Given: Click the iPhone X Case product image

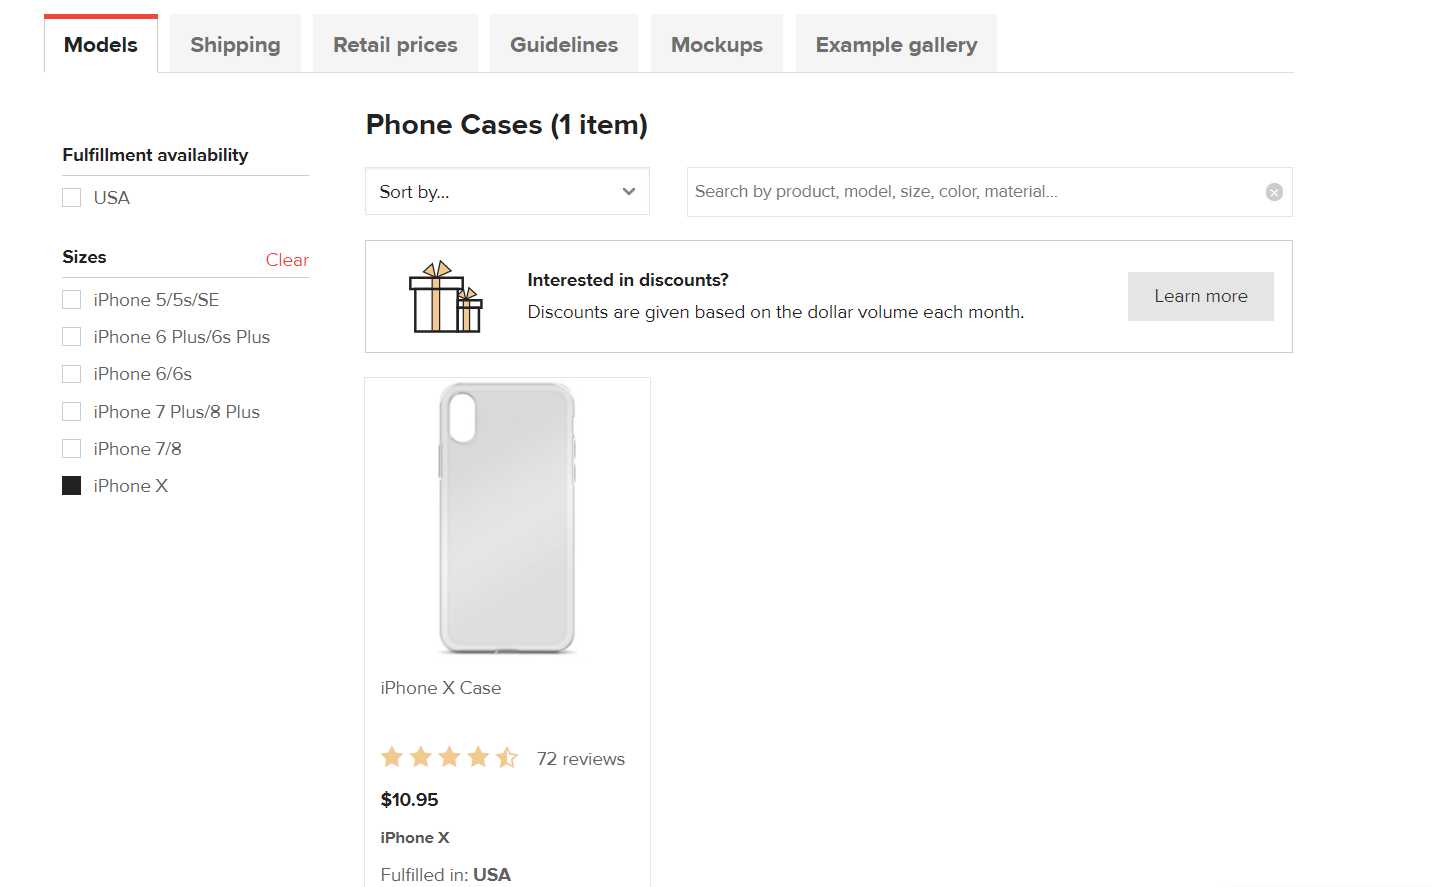Looking at the screenshot, I should (508, 518).
